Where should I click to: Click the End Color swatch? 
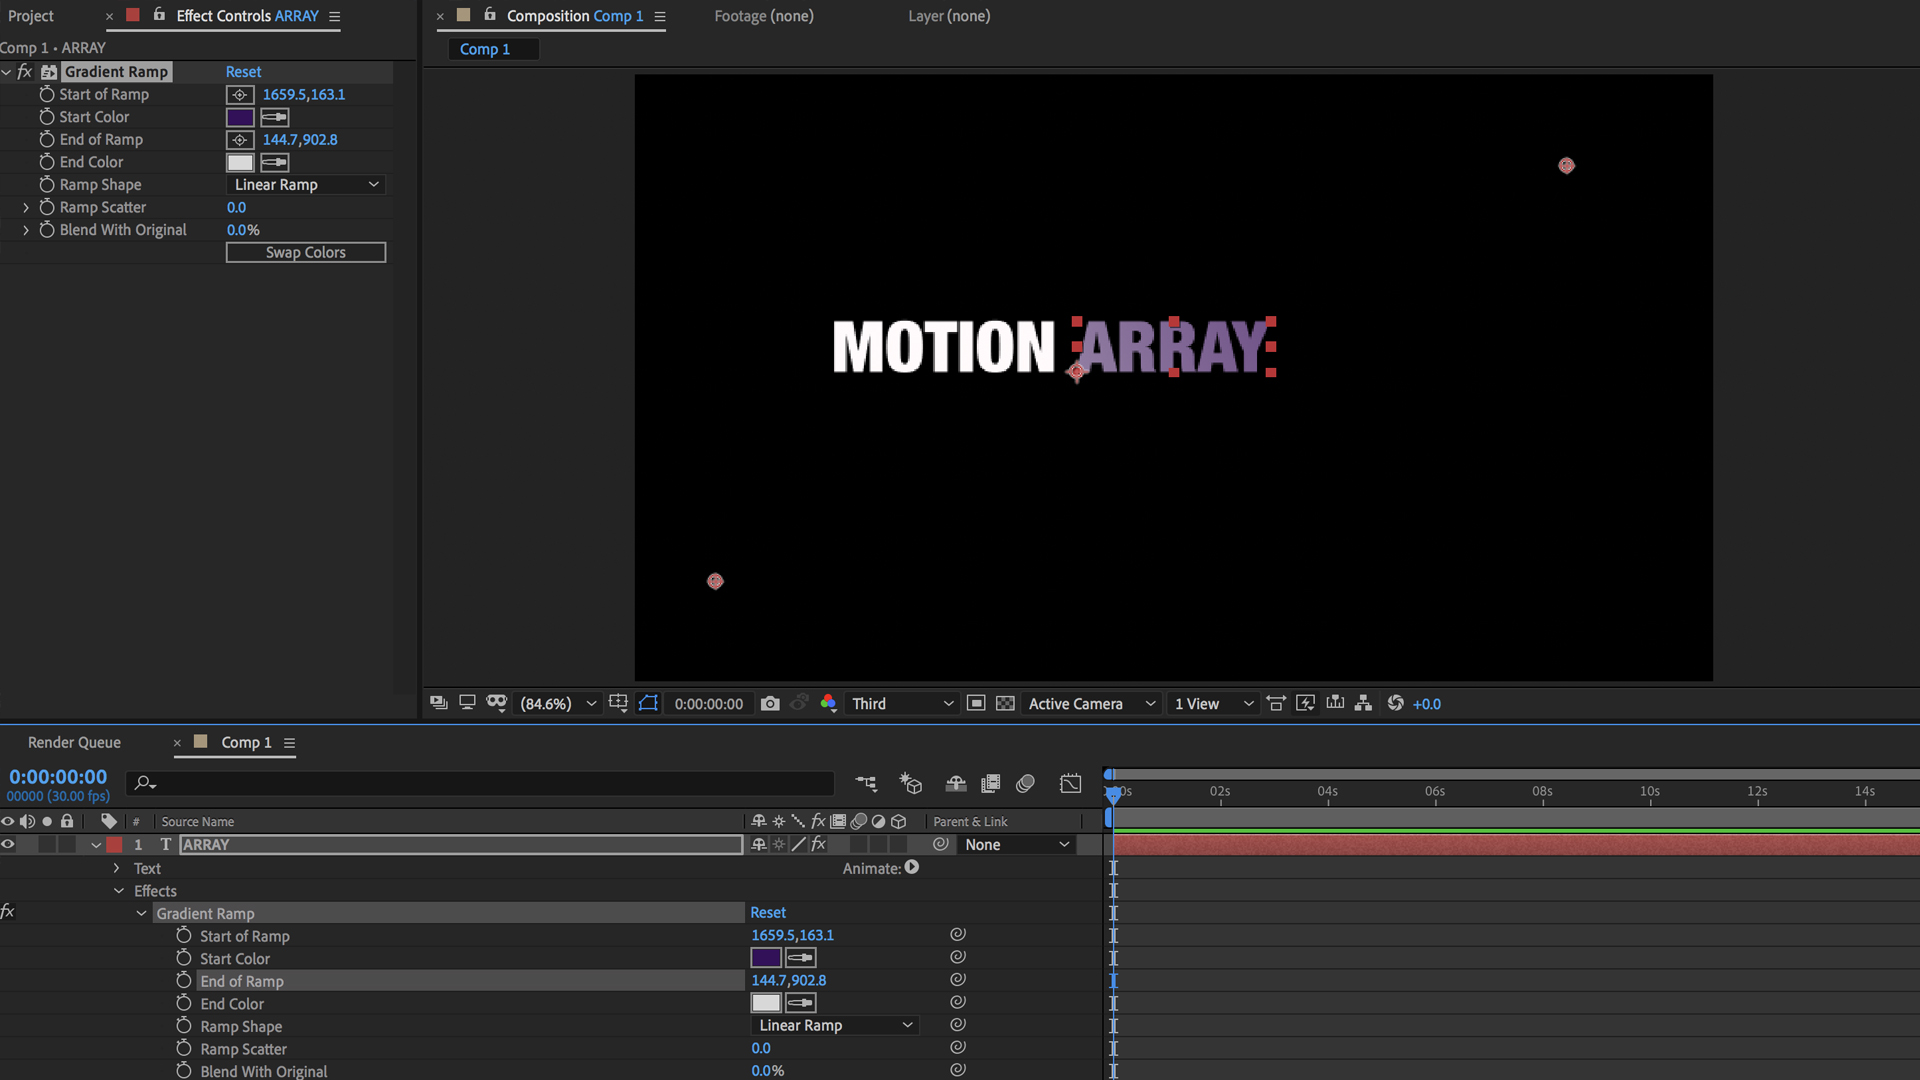tap(240, 162)
